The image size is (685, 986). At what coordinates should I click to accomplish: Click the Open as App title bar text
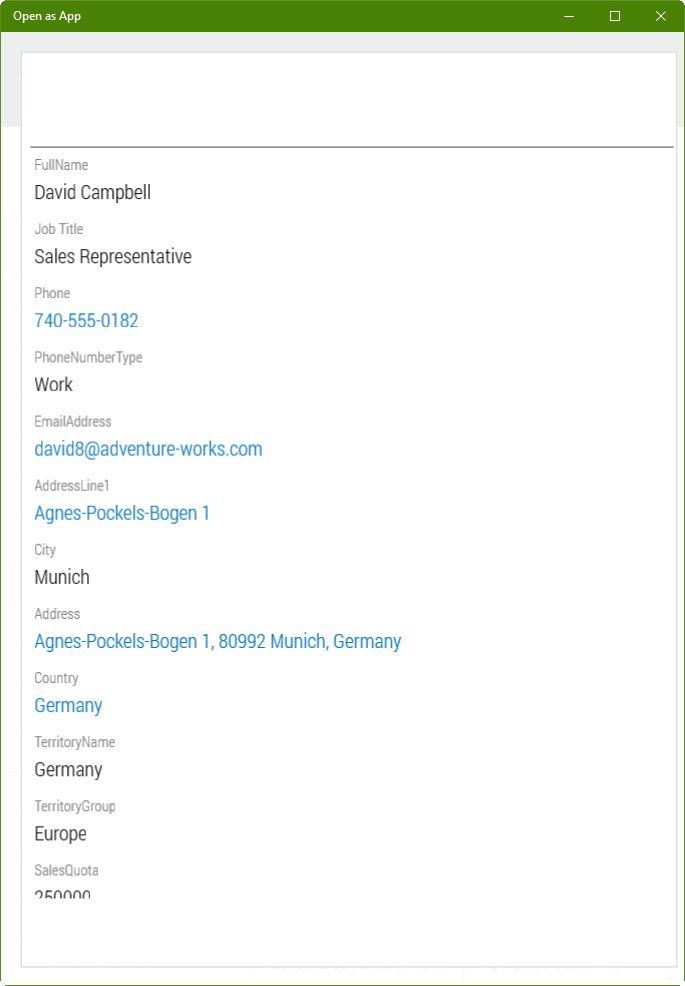tap(47, 16)
